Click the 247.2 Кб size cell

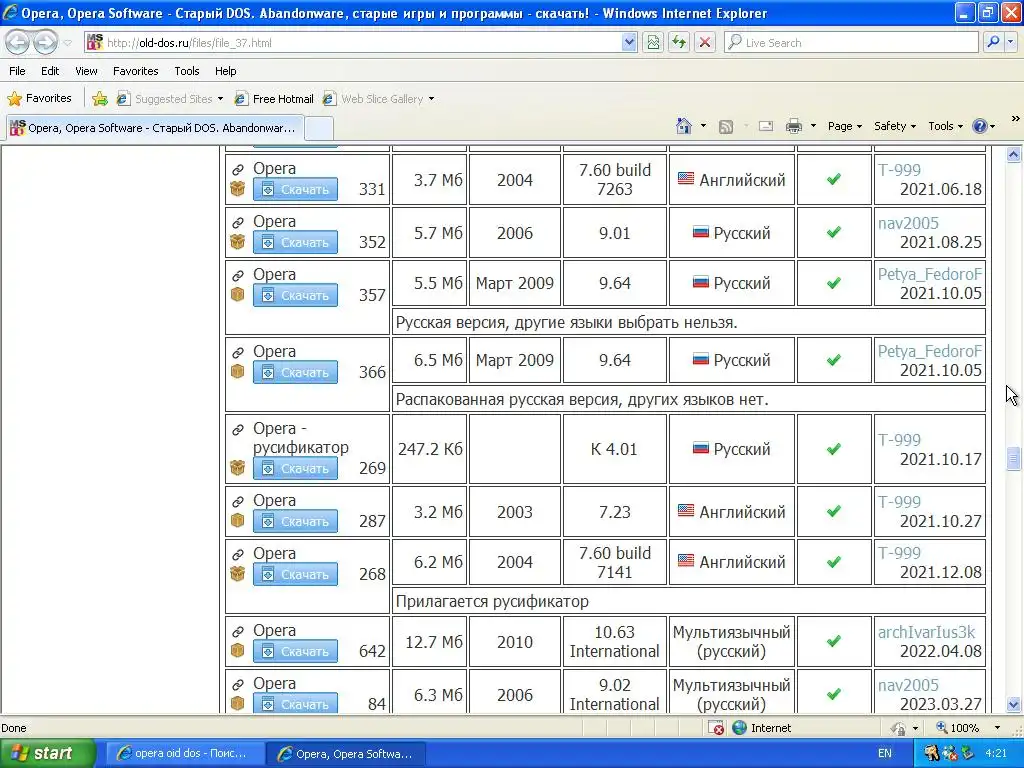(430, 449)
